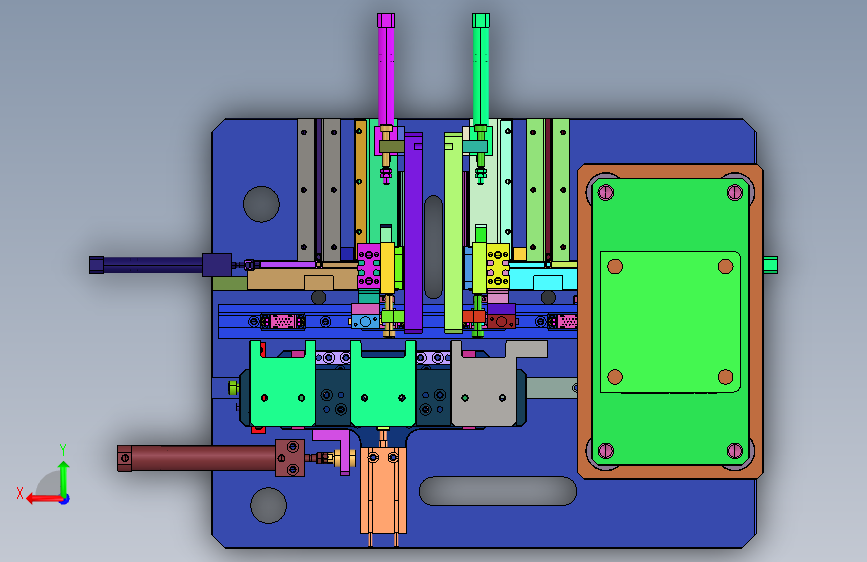Pick the tall purple vertical bar
Screen dimensions: 867x562
point(413,232)
